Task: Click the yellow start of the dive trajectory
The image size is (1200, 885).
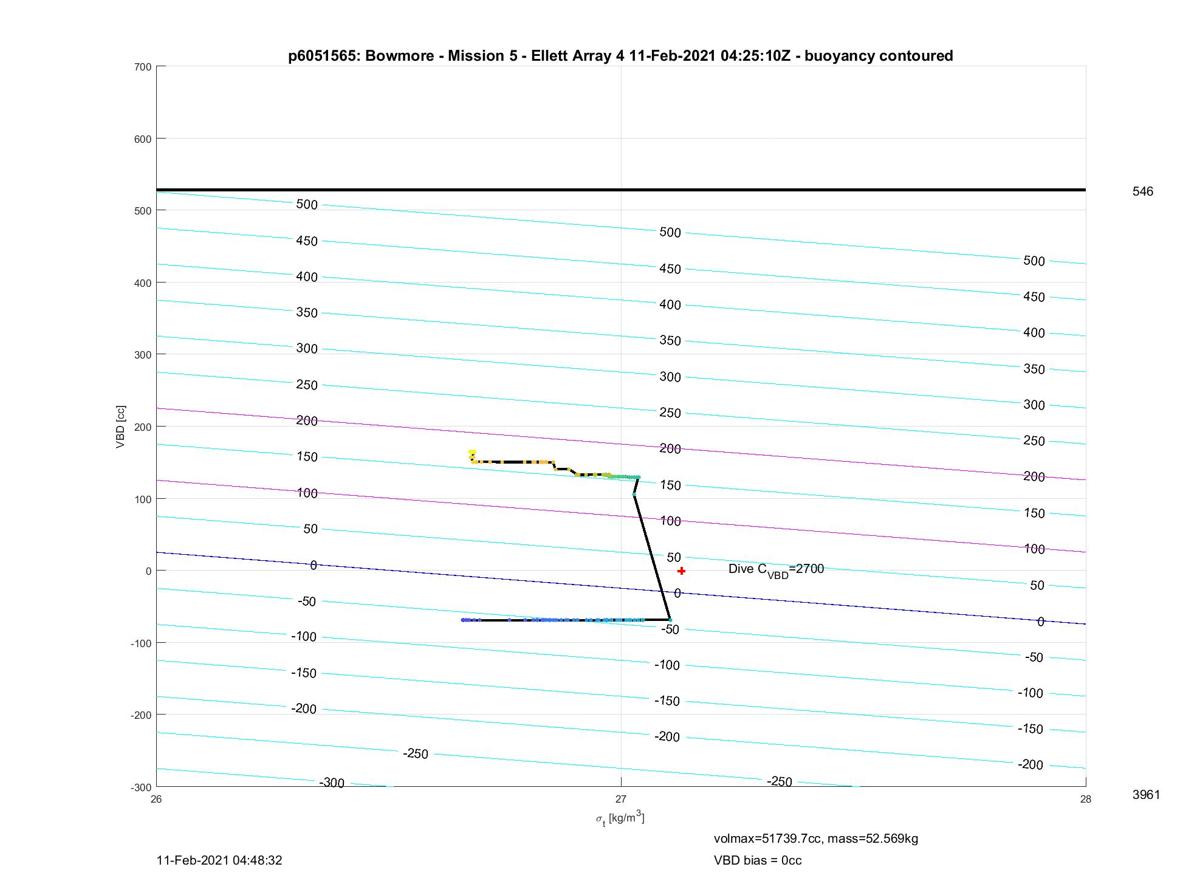Action: [x=472, y=456]
